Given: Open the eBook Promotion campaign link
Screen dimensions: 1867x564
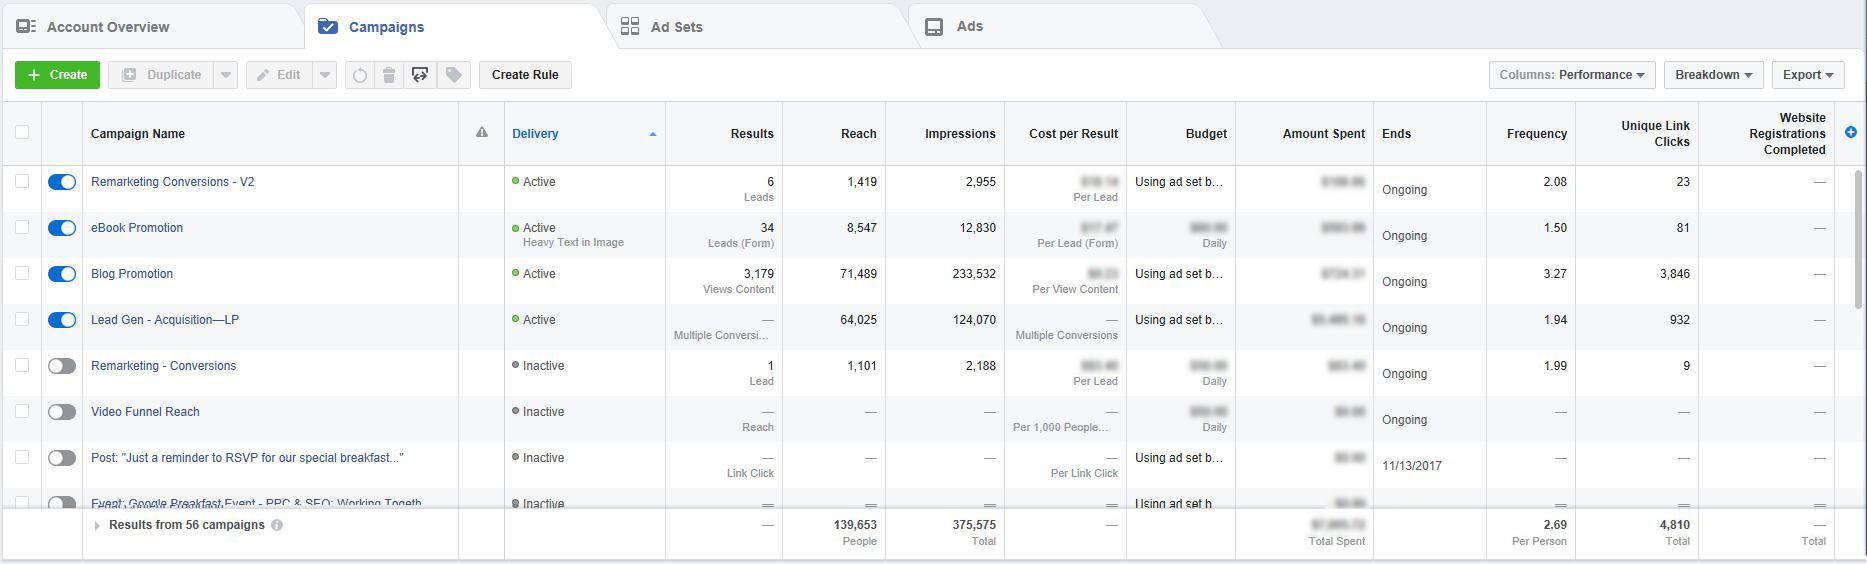Looking at the screenshot, I should 137,228.
